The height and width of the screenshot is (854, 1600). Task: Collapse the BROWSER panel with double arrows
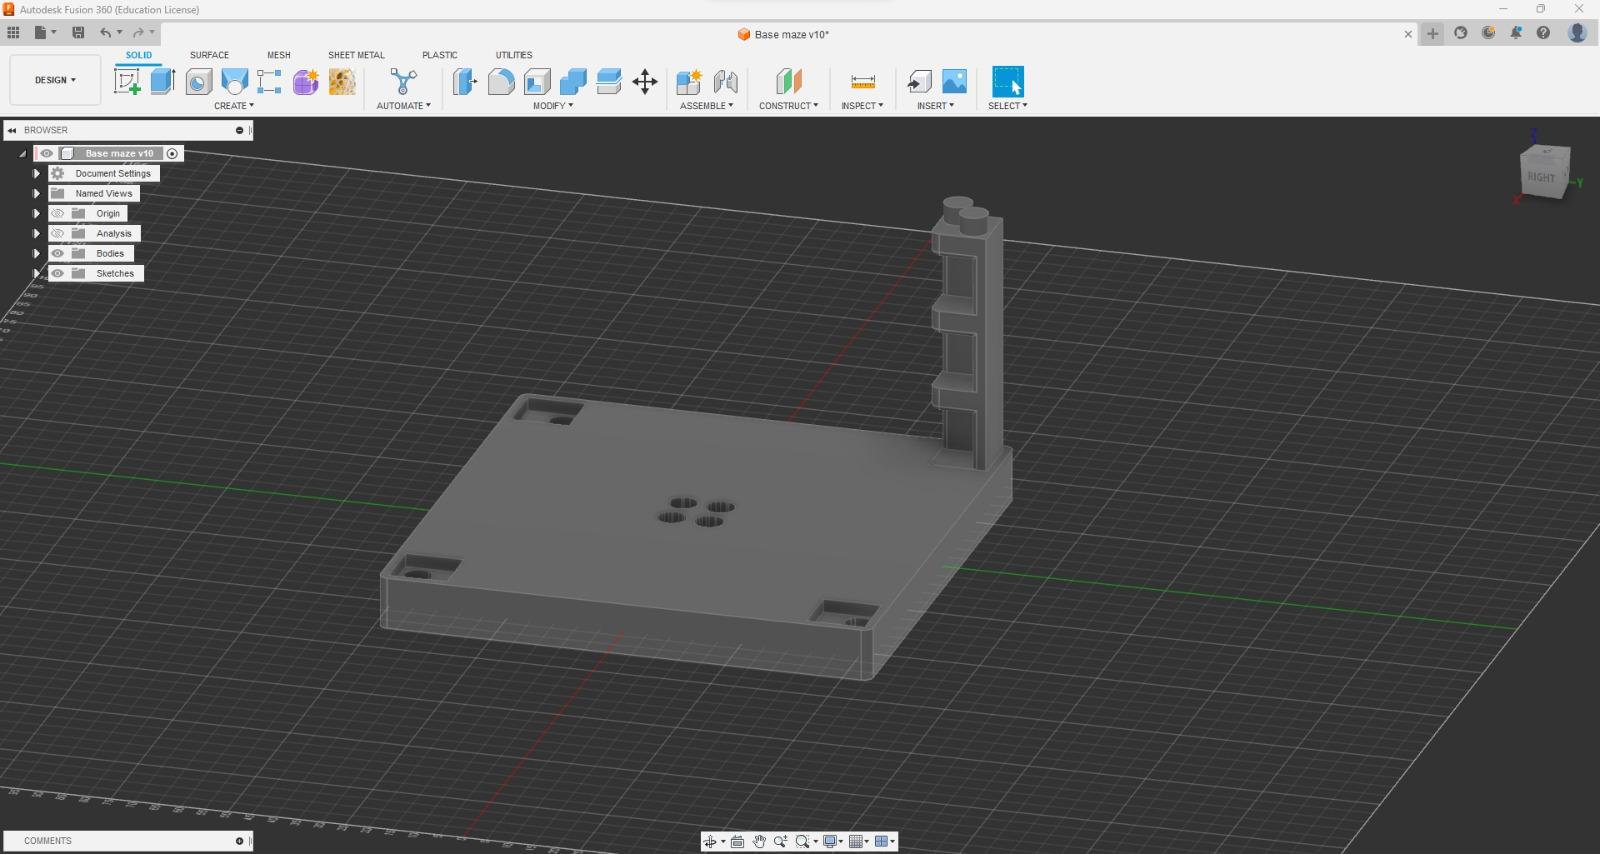click(12, 130)
